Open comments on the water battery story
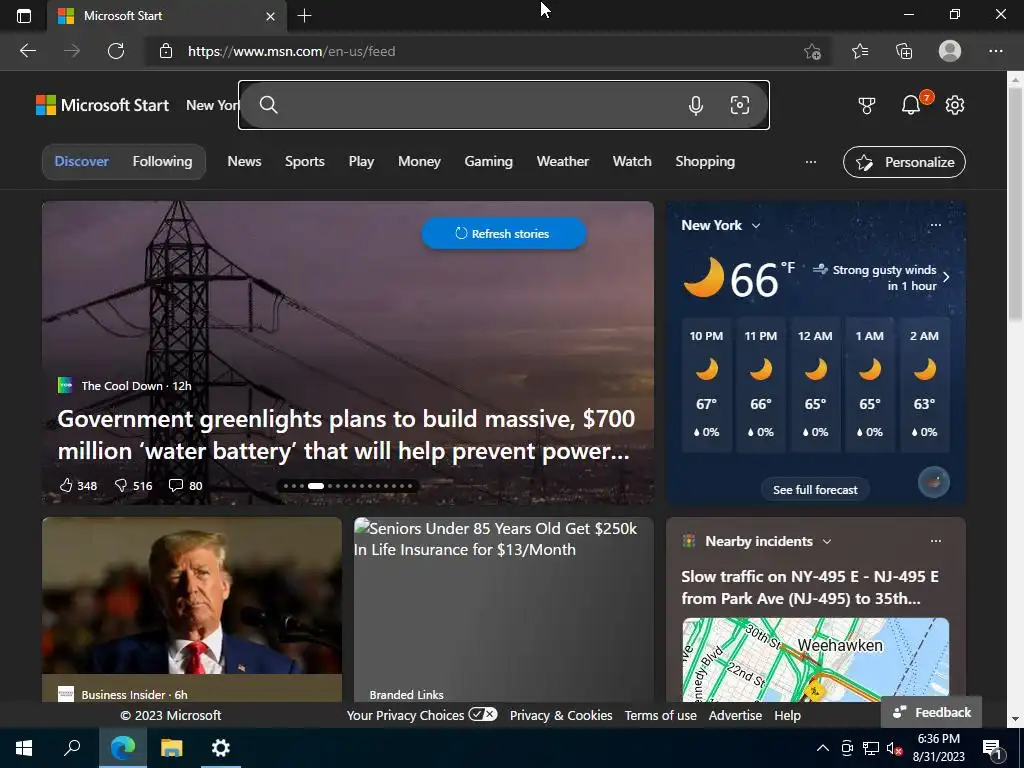 pyautogui.click(x=185, y=485)
